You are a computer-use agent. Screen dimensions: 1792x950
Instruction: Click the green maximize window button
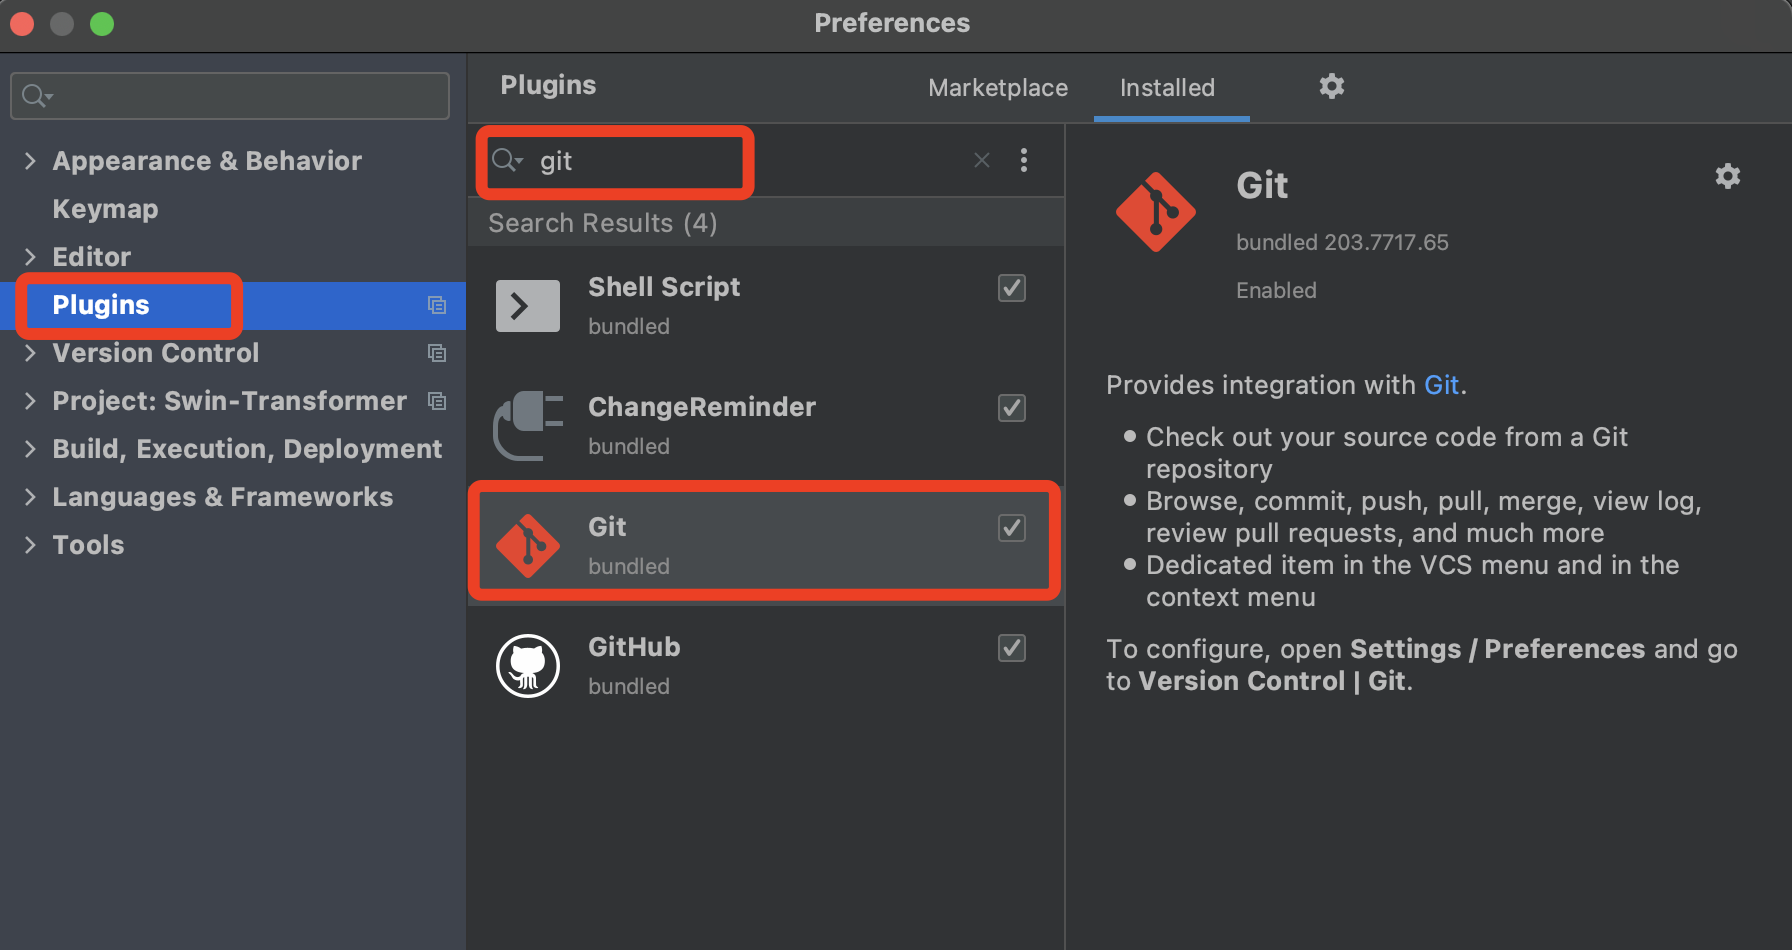102,23
